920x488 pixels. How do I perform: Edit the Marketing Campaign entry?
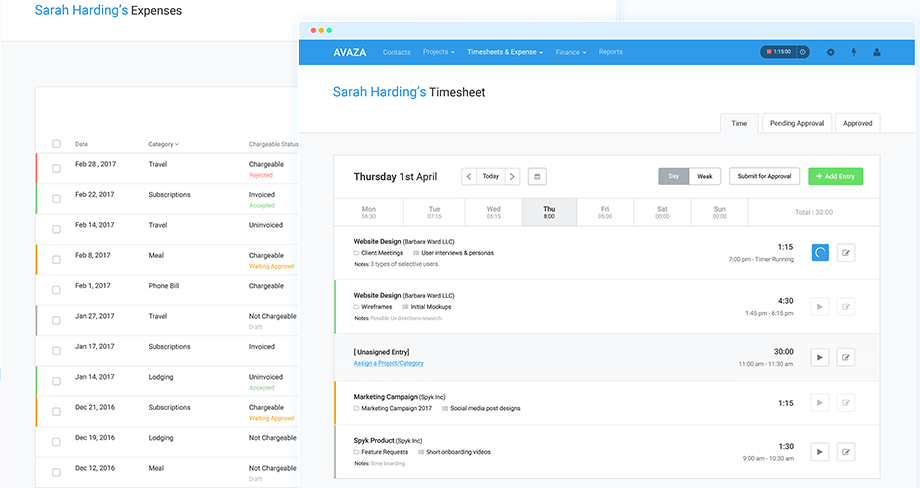click(x=845, y=403)
